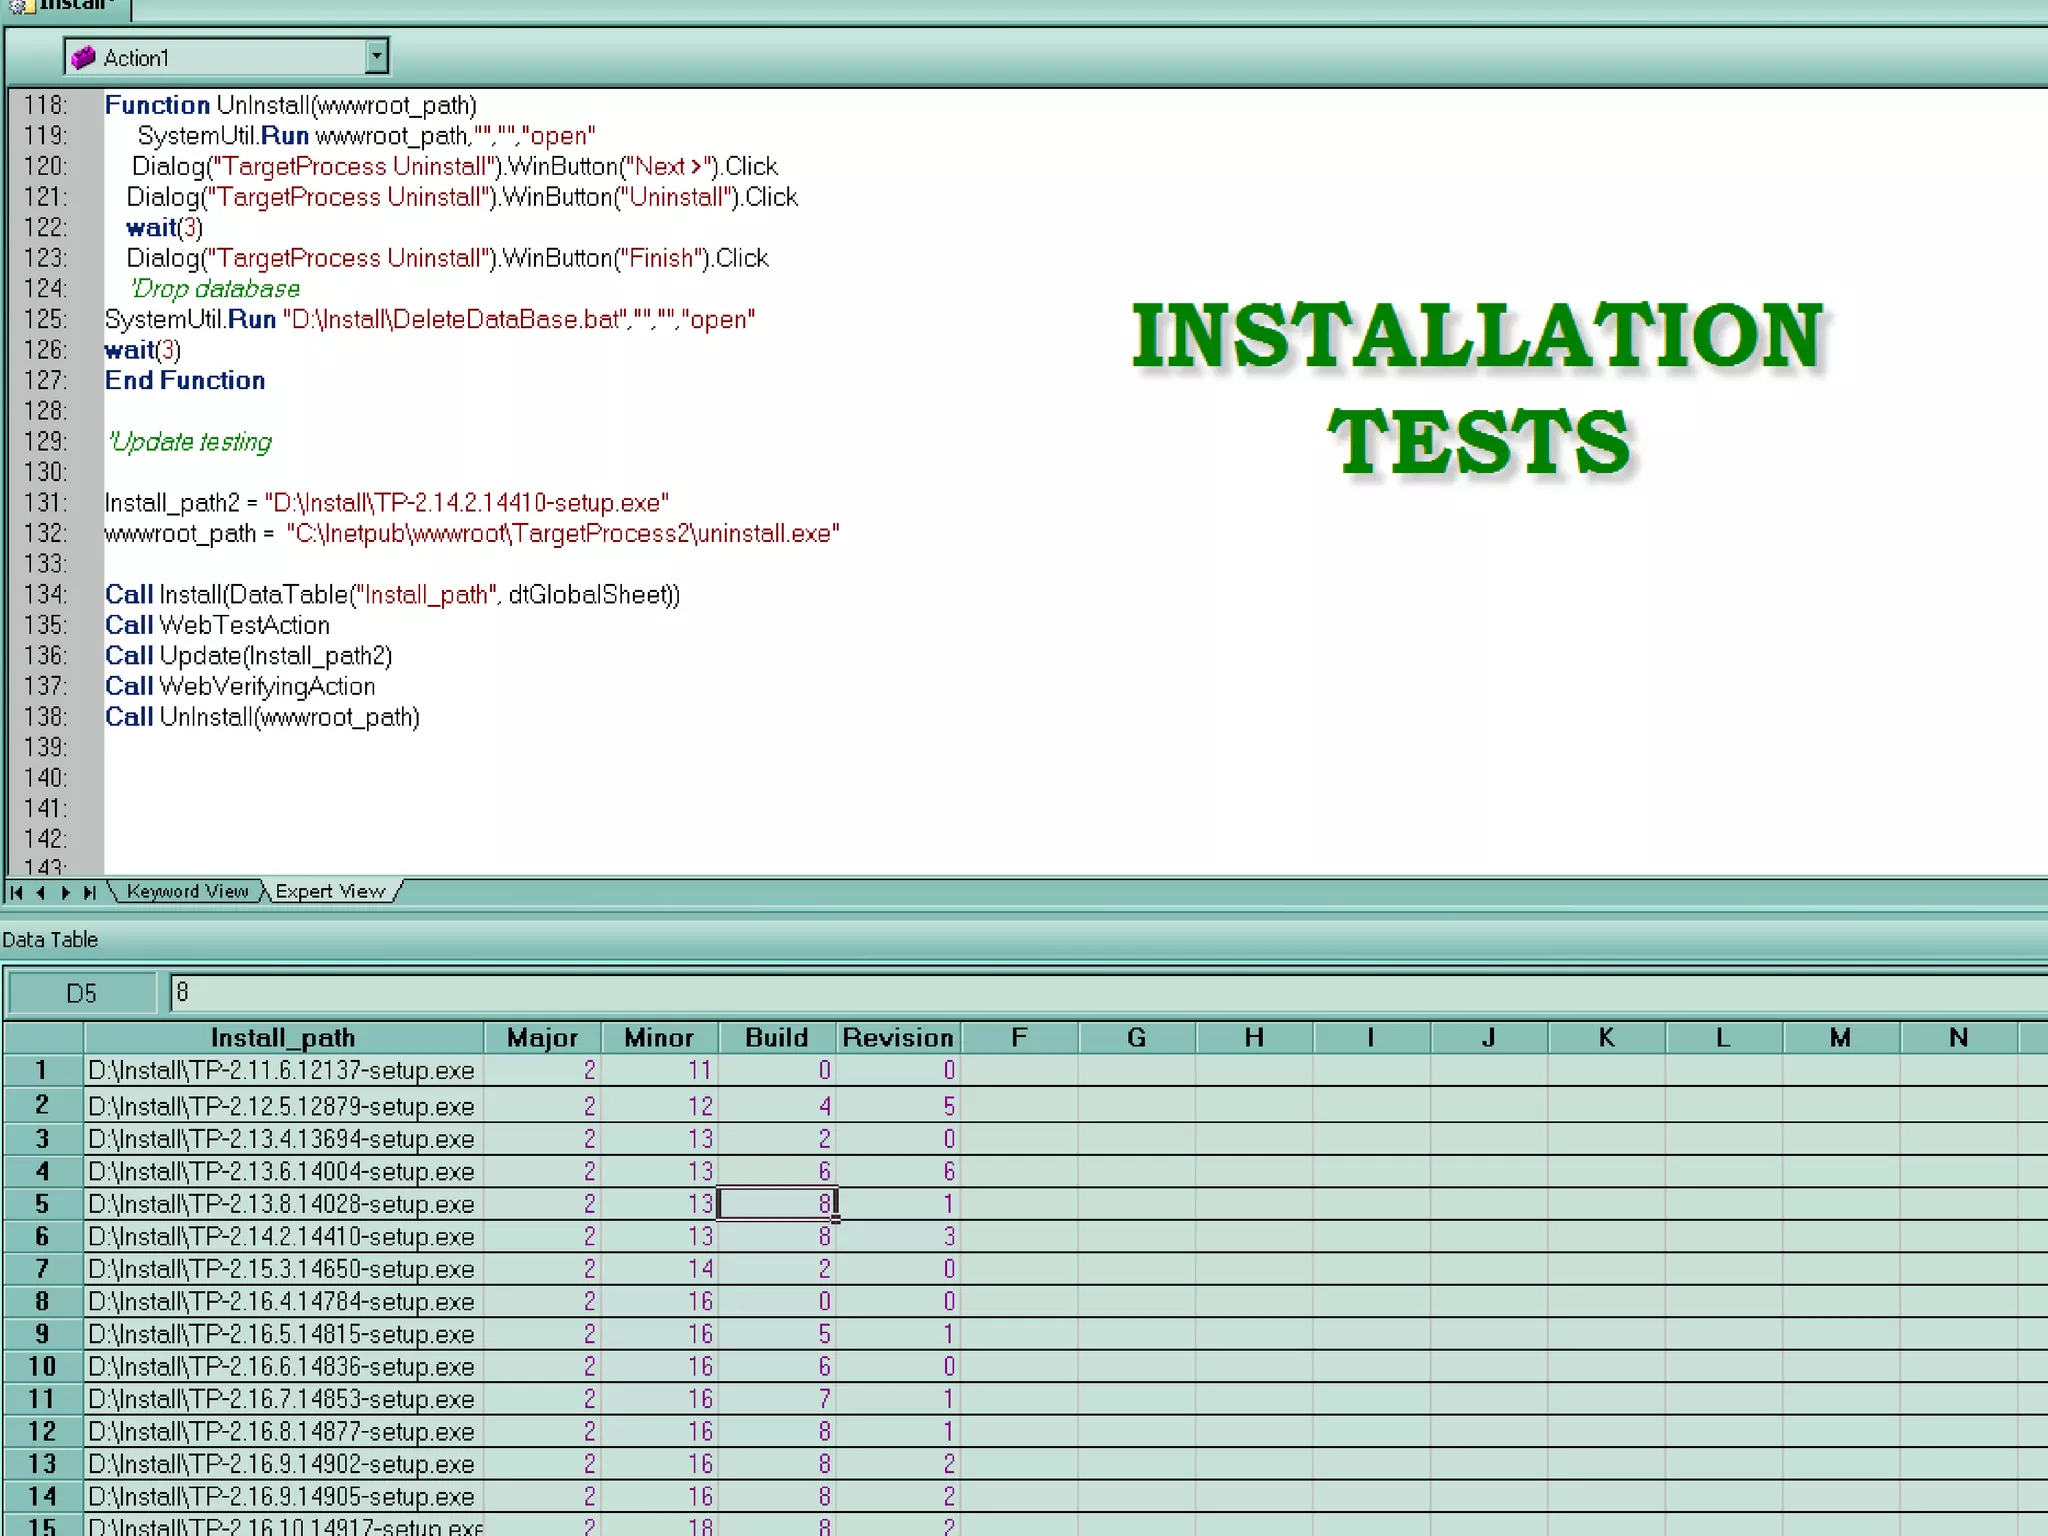
Task: Select the Revision column header
Action: coord(898,1038)
